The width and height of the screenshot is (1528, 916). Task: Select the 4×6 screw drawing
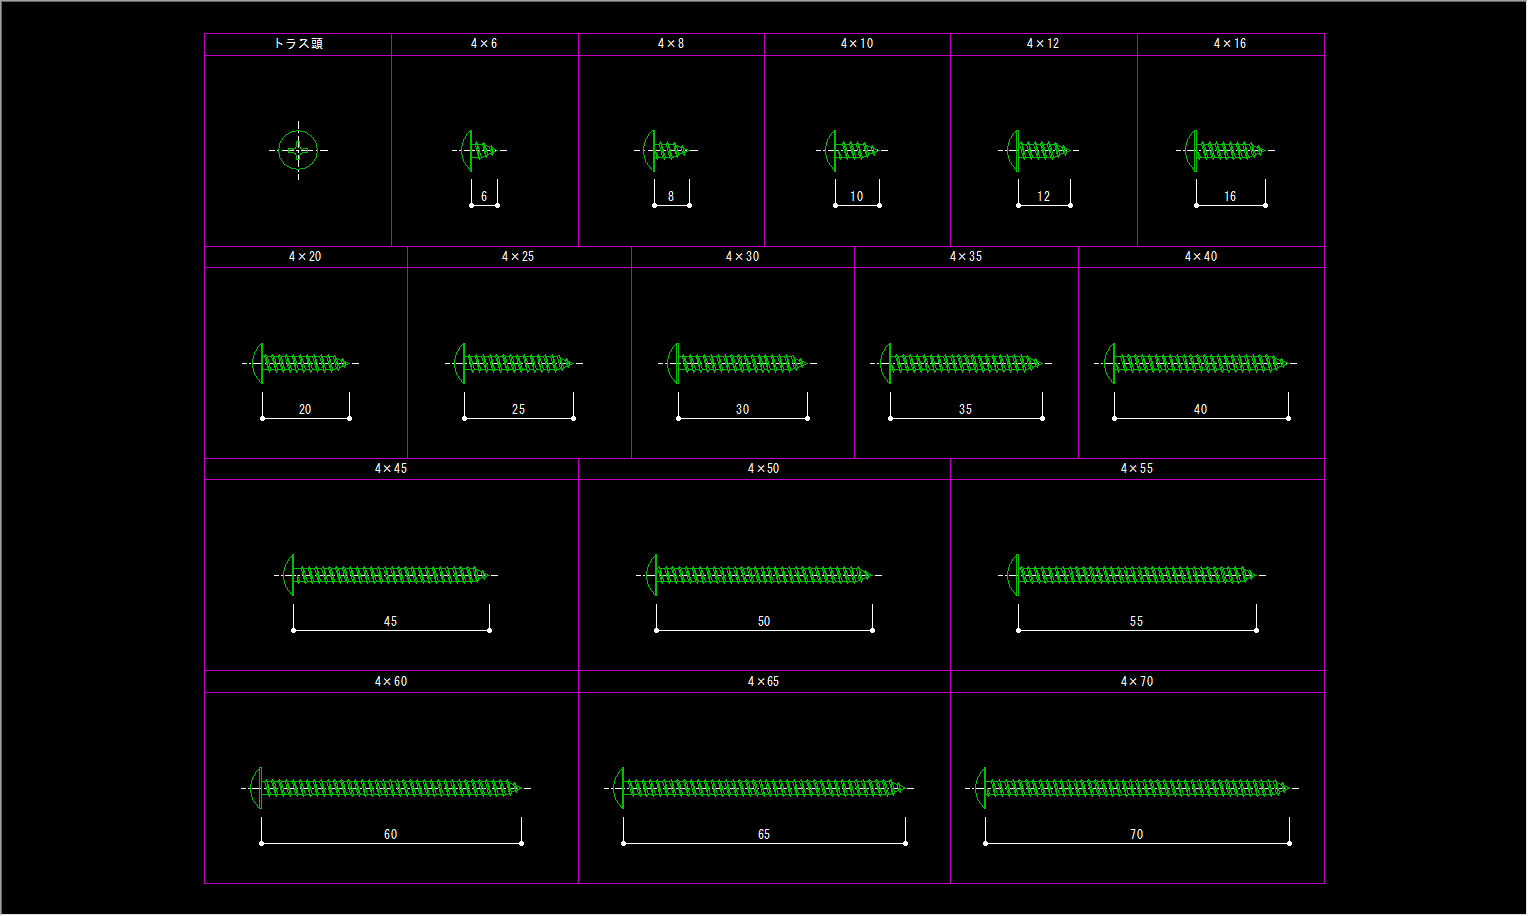[x=479, y=151]
